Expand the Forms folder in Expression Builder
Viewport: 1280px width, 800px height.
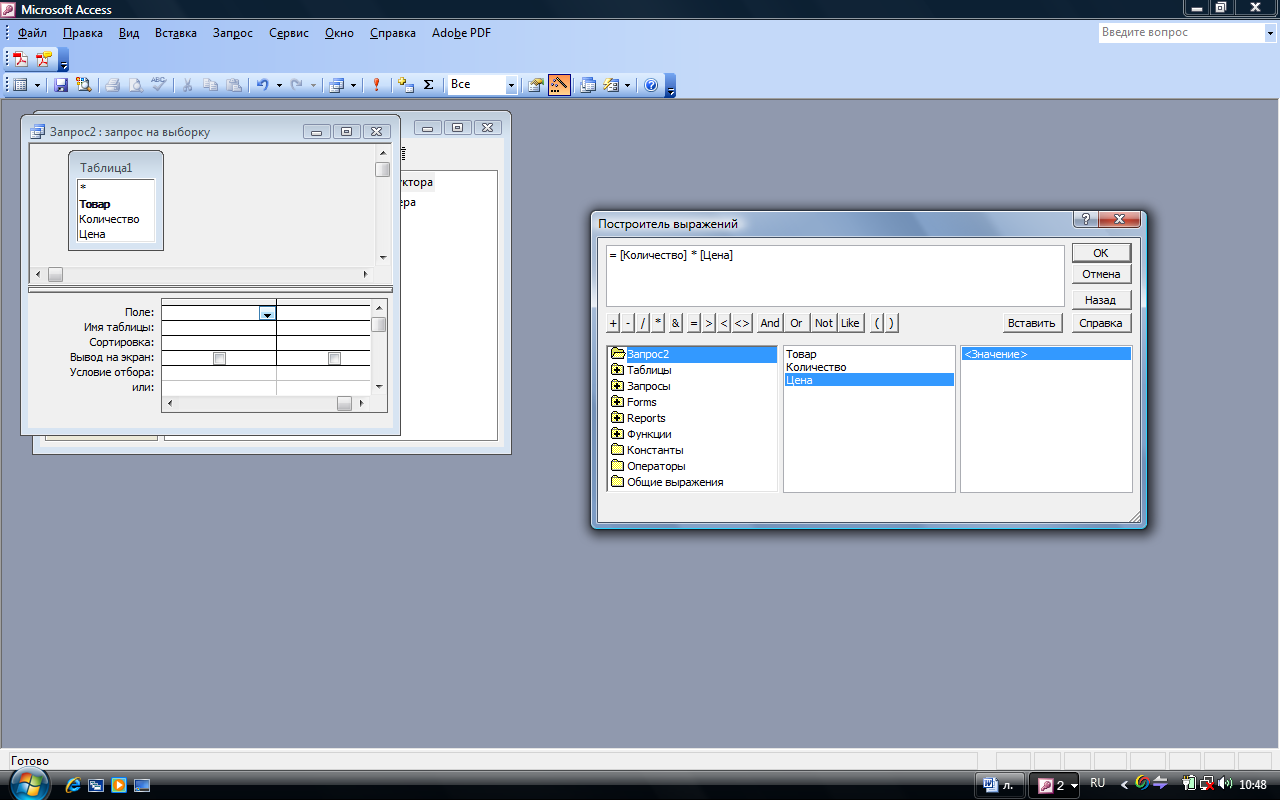617,402
